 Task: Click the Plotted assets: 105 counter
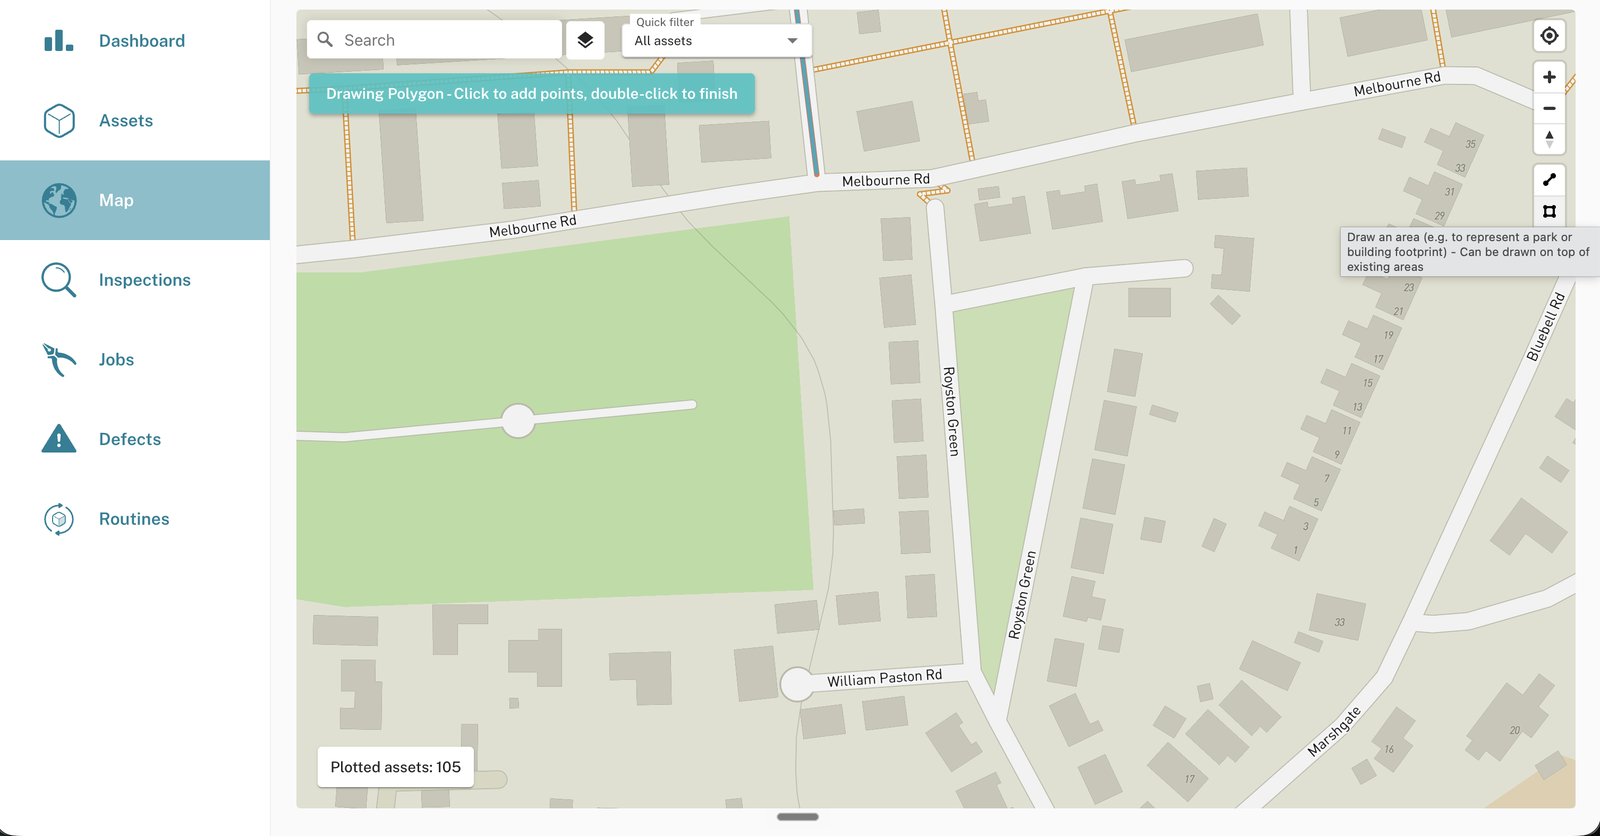click(x=396, y=767)
